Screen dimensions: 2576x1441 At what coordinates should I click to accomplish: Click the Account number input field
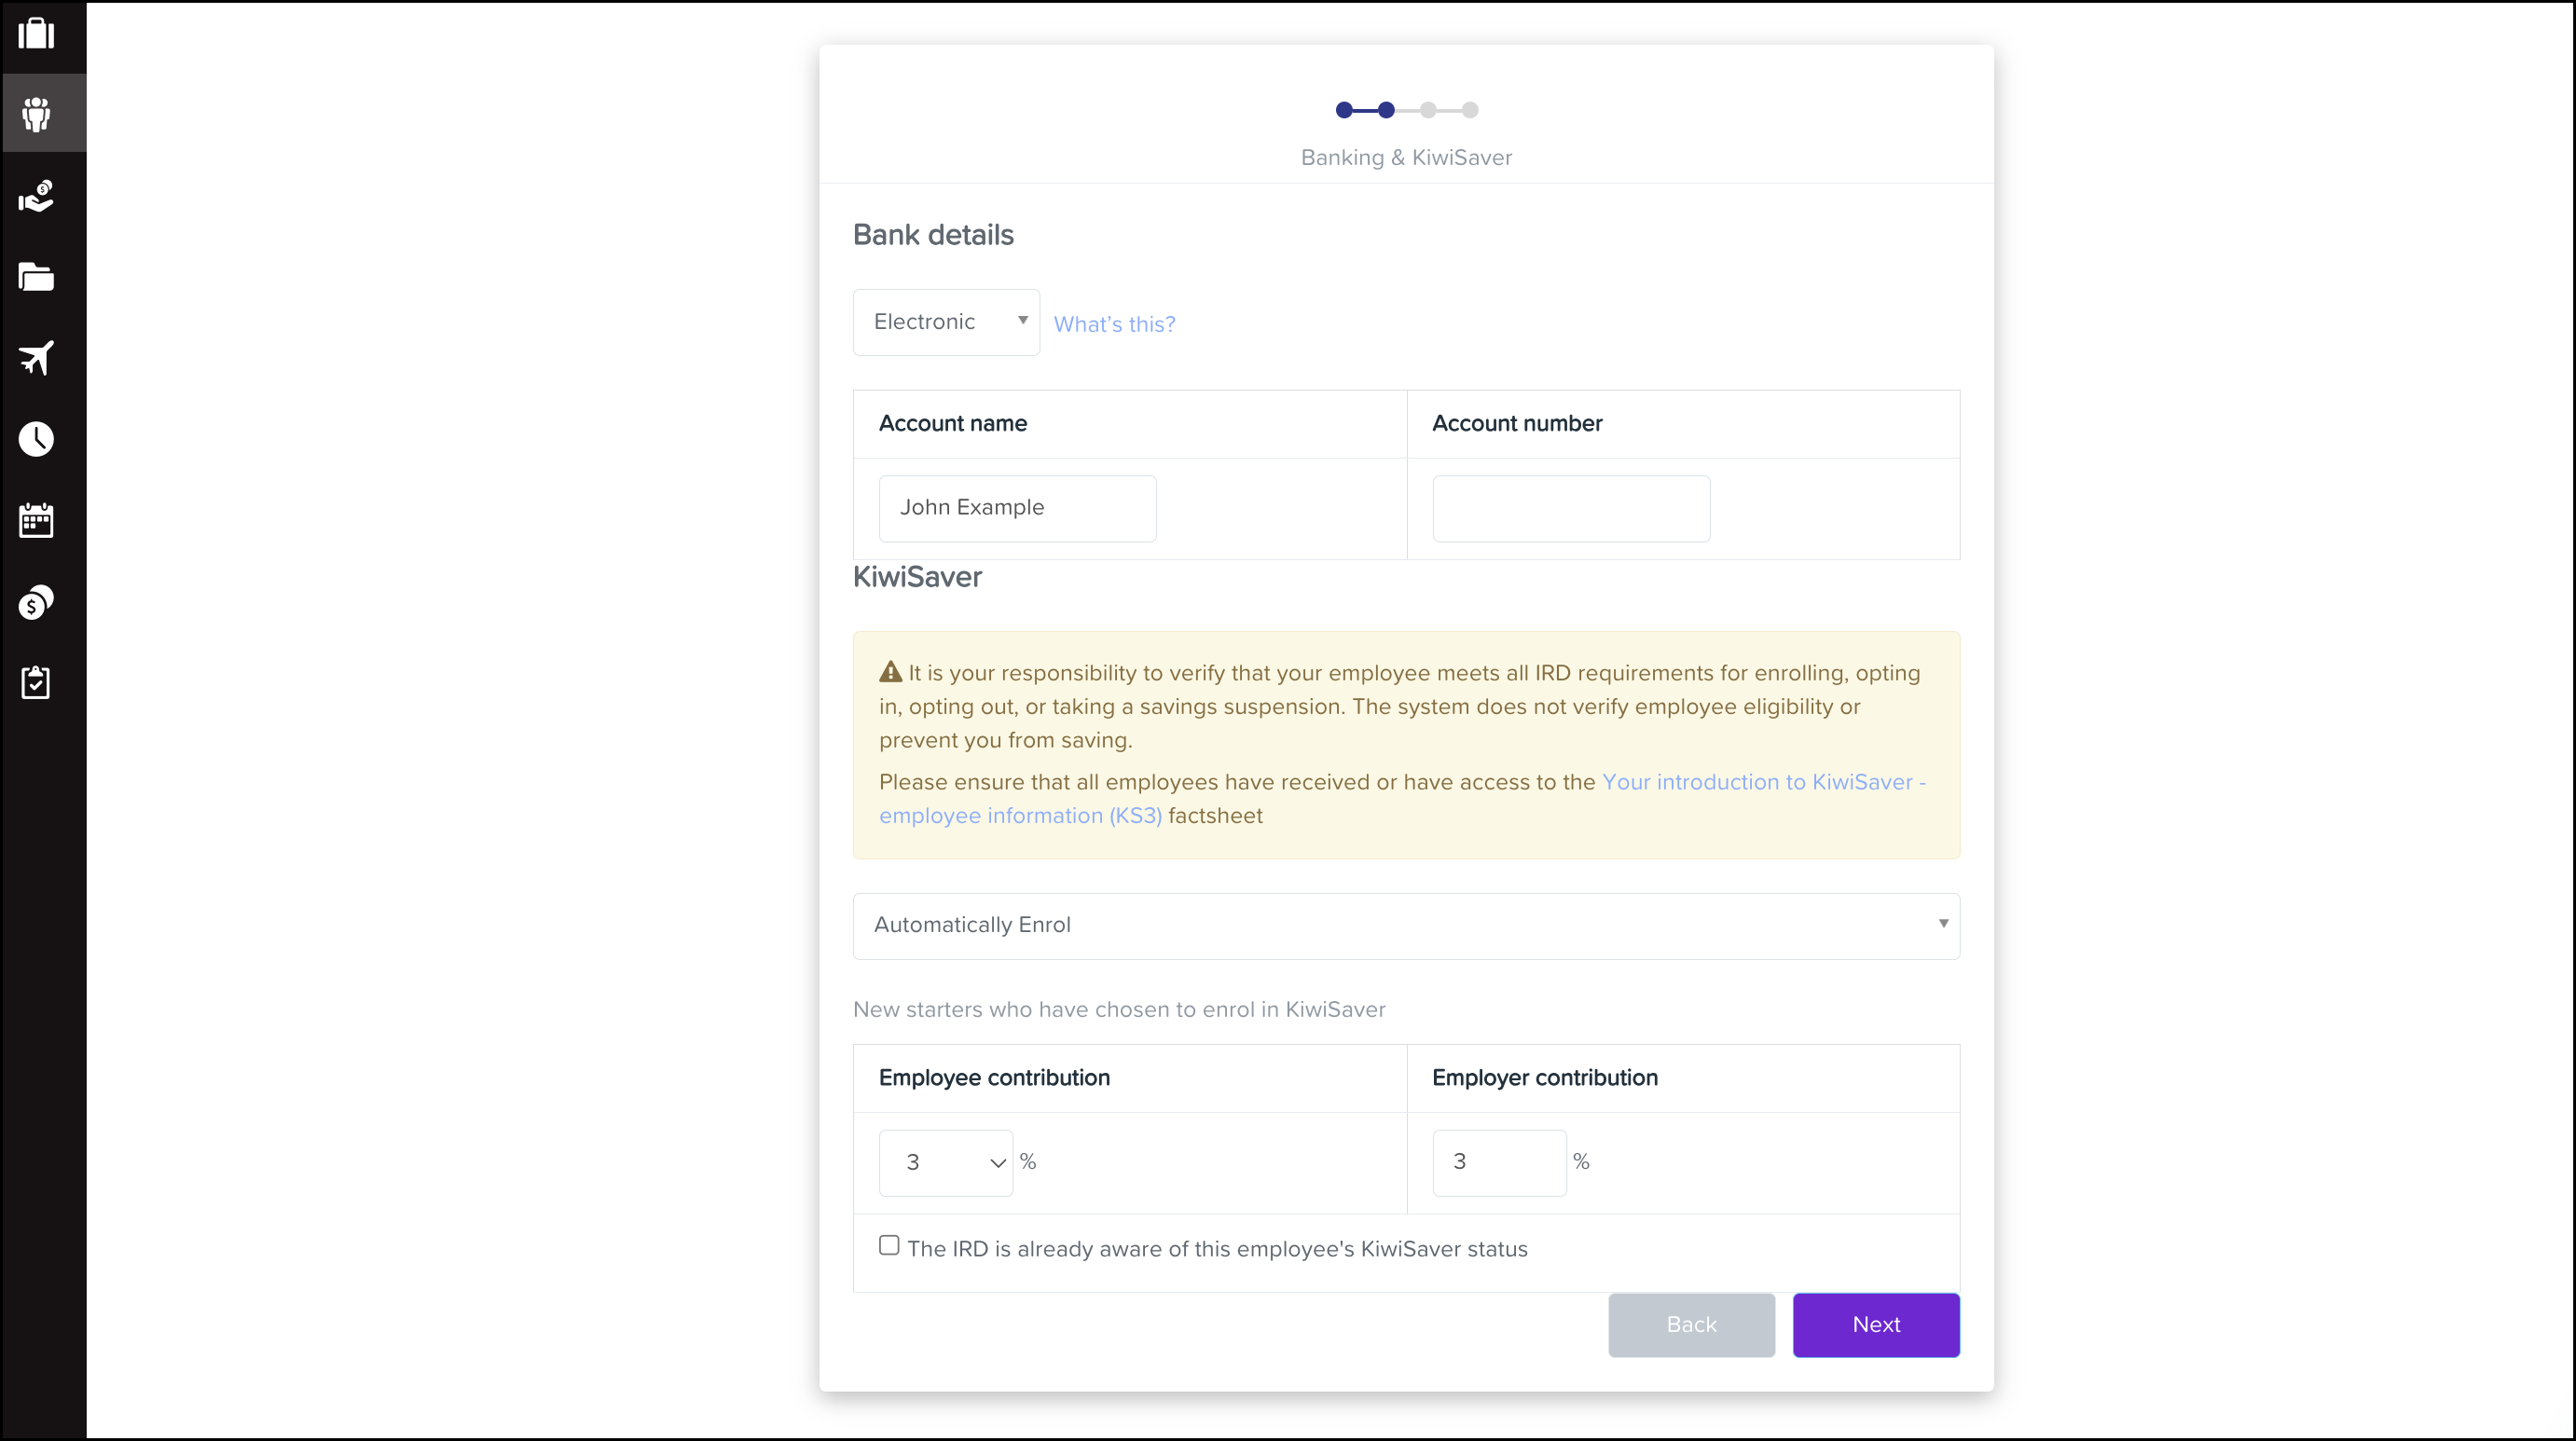pos(1570,508)
